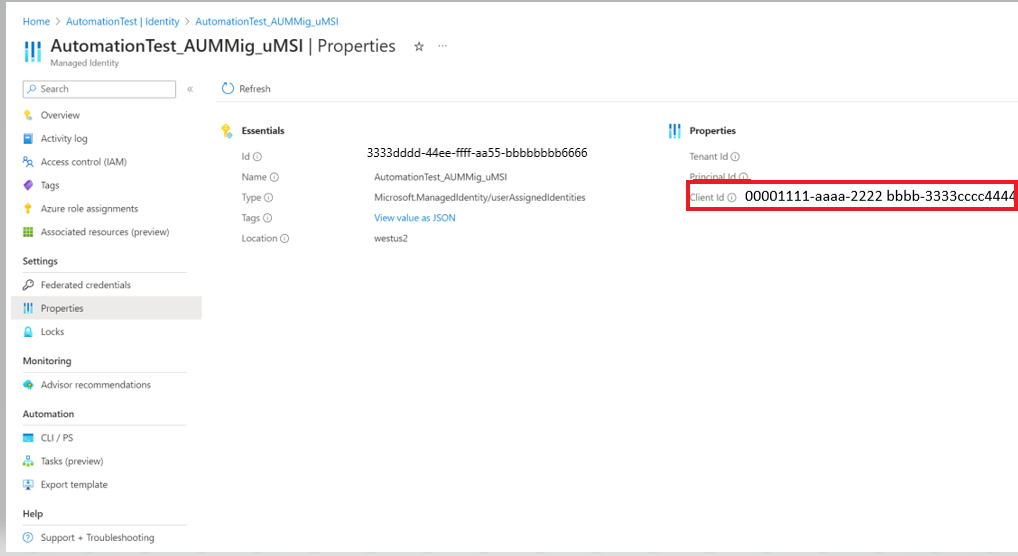Click info icon next to Tenant Id
Image resolution: width=1018 pixels, height=556 pixels.
[735, 157]
